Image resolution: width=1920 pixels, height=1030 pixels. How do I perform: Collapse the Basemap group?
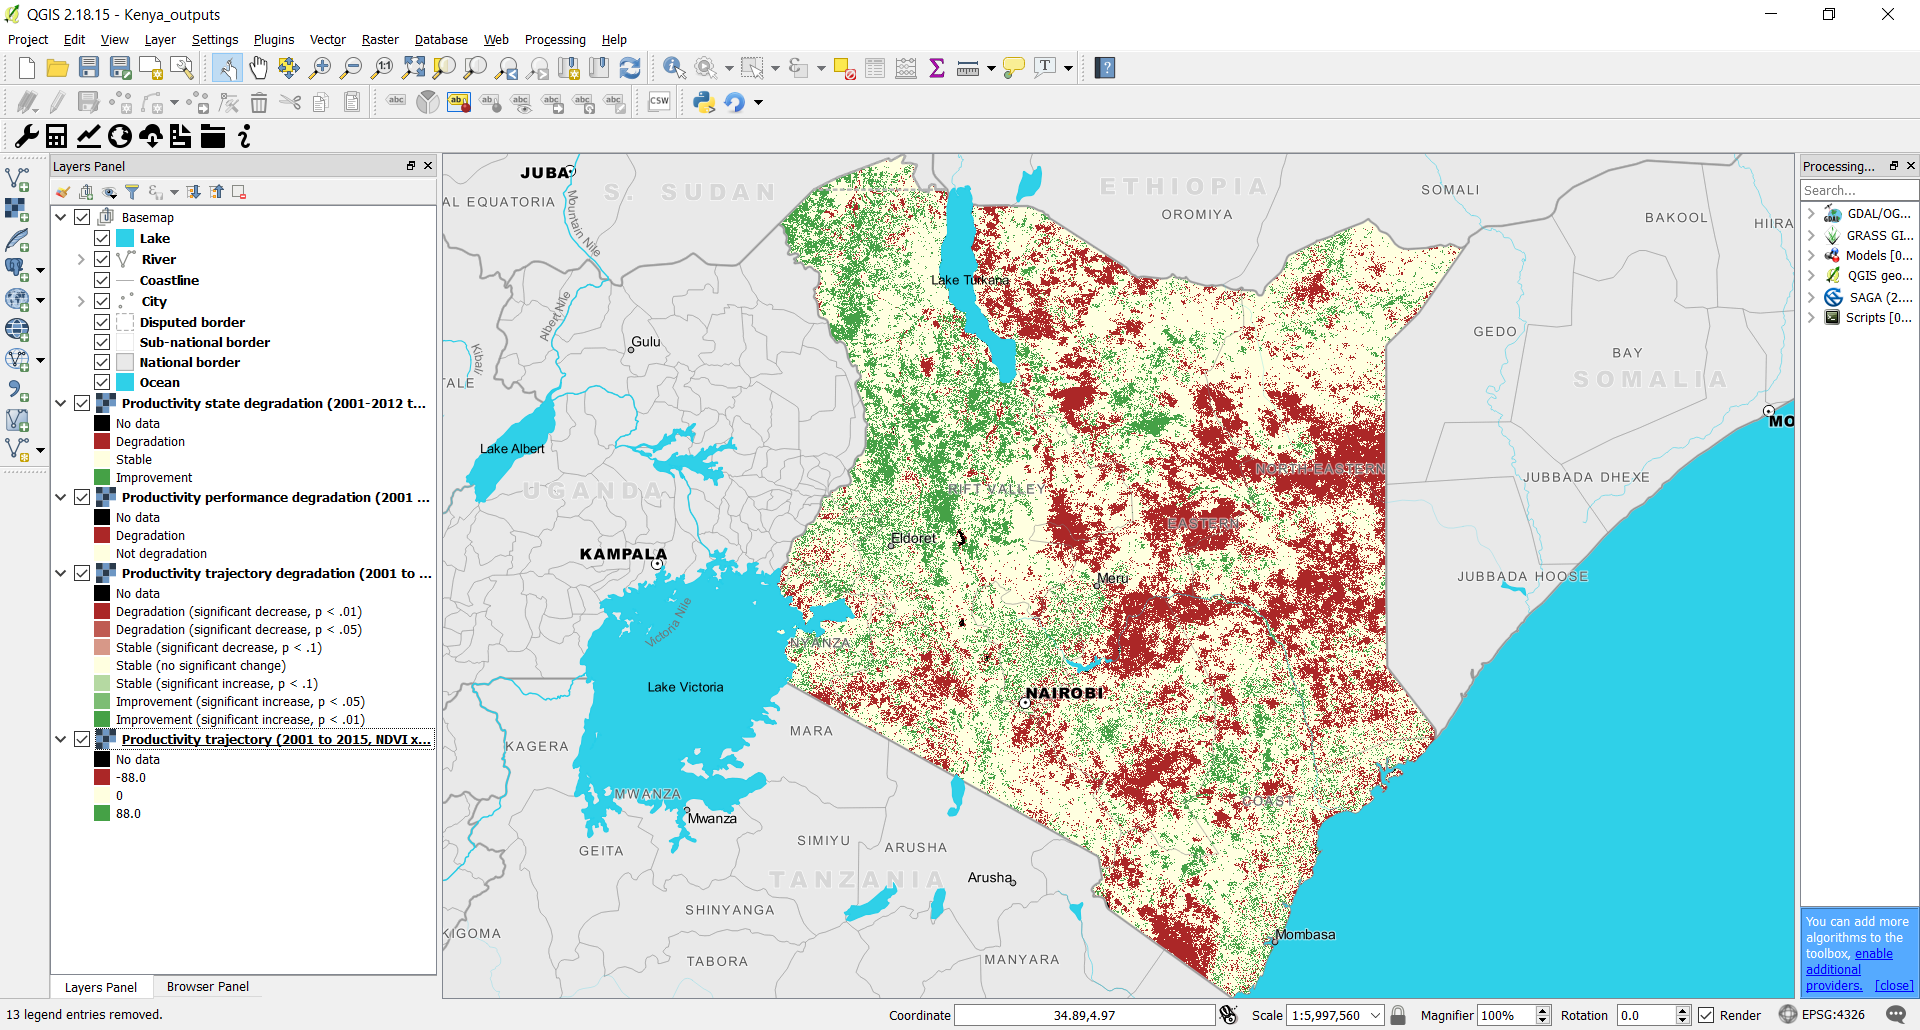coord(60,216)
